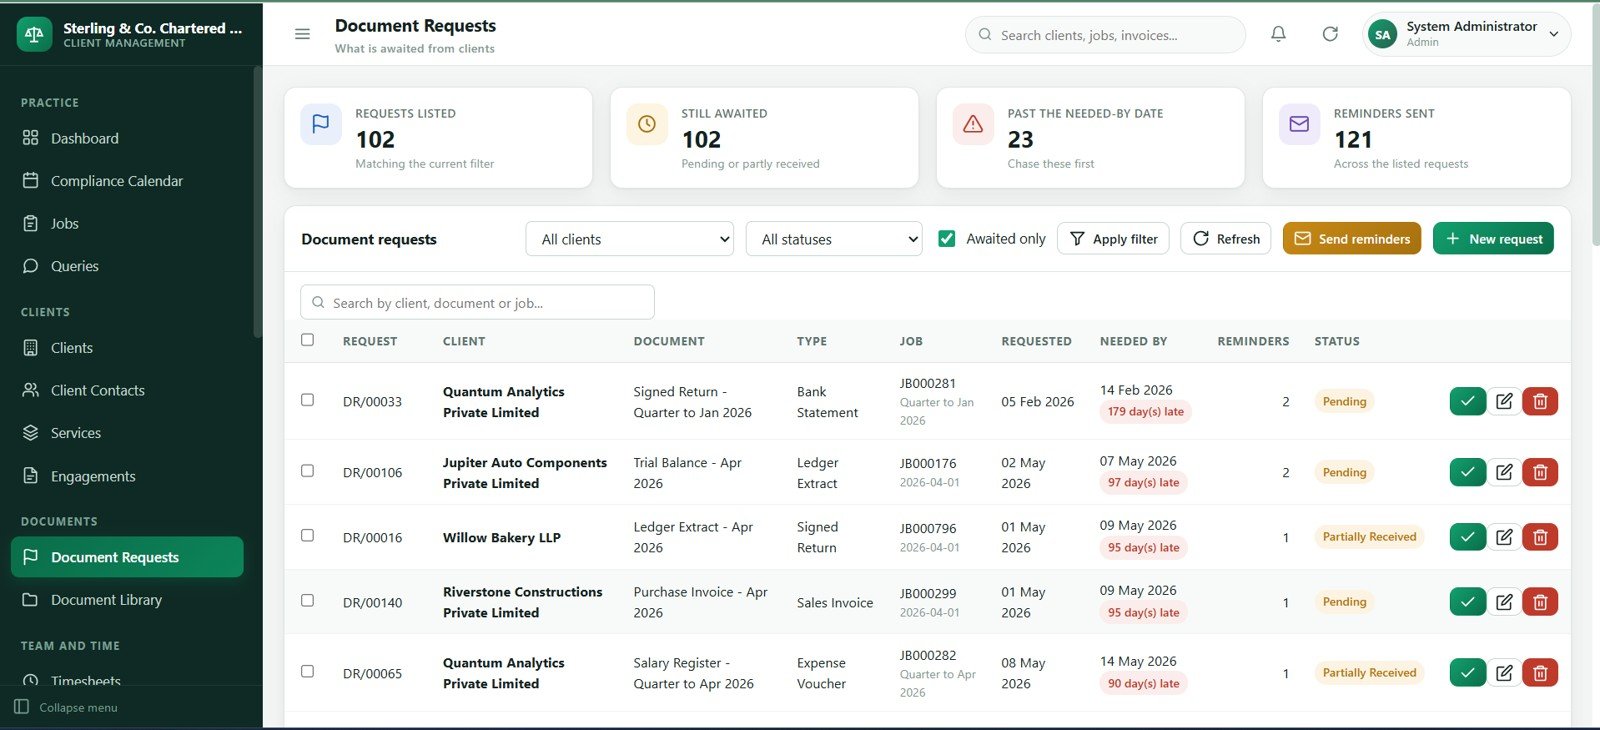Click the Pending status of DR/00140
This screenshot has width=1600, height=730.
(1344, 602)
